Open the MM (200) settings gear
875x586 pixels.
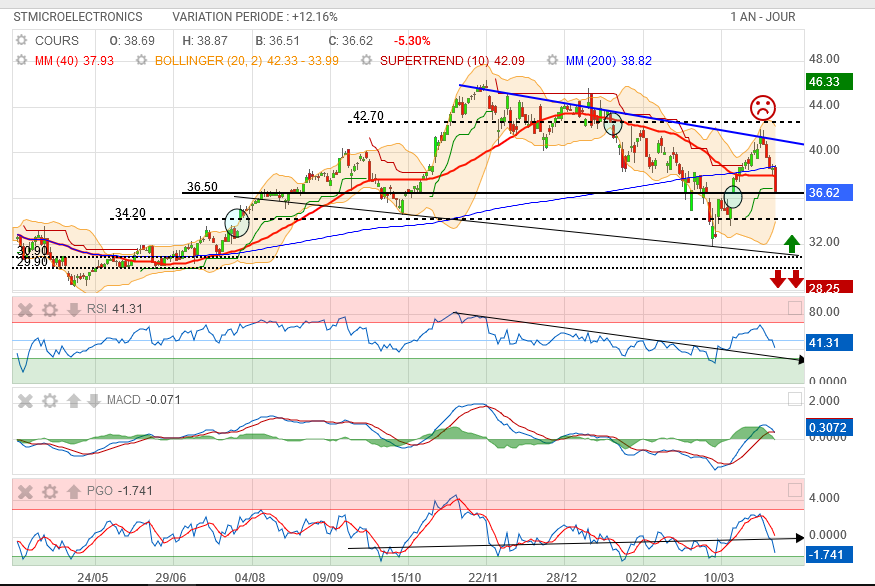pos(552,60)
